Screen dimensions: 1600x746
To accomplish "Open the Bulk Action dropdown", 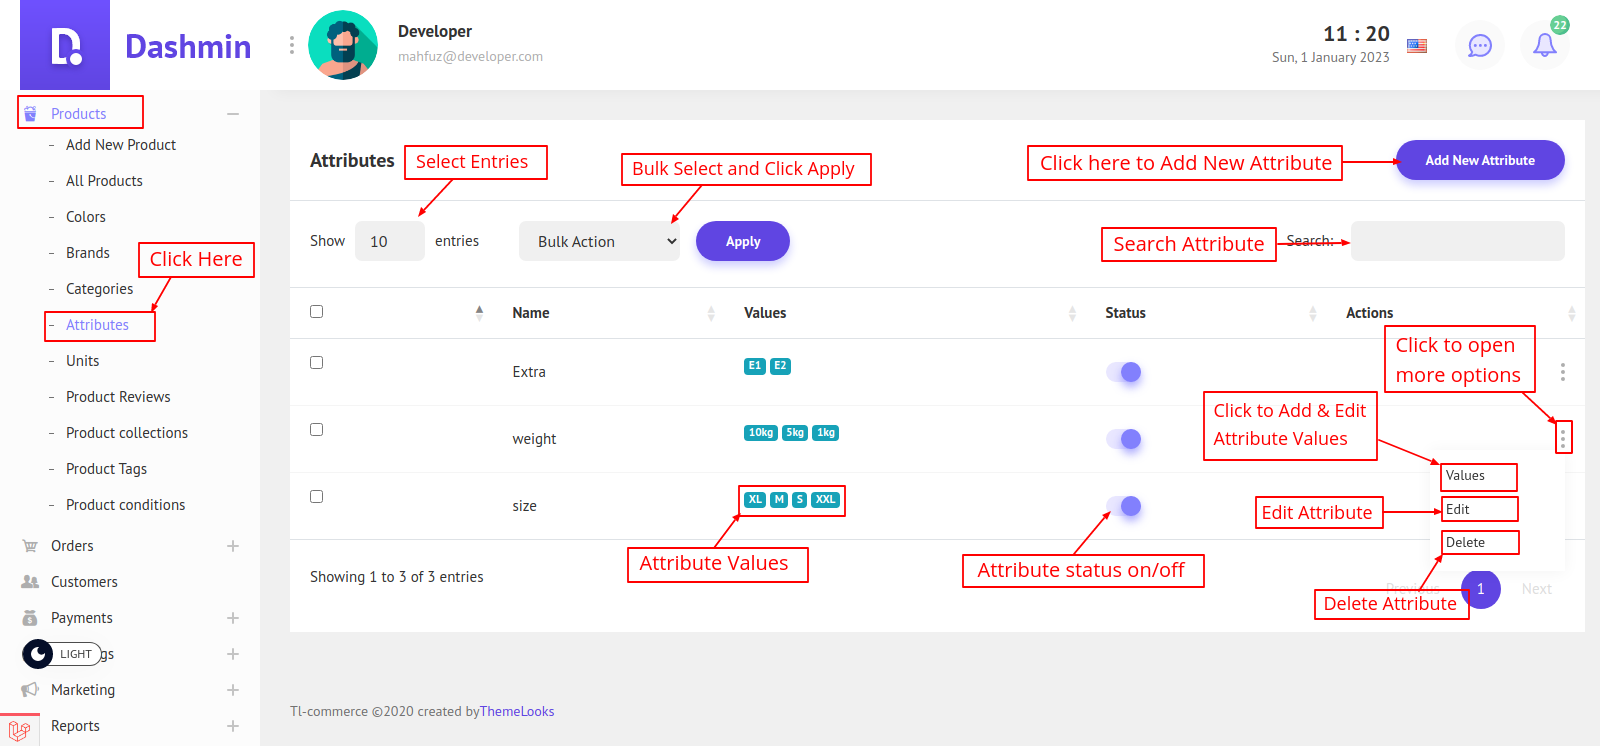I will (599, 242).
